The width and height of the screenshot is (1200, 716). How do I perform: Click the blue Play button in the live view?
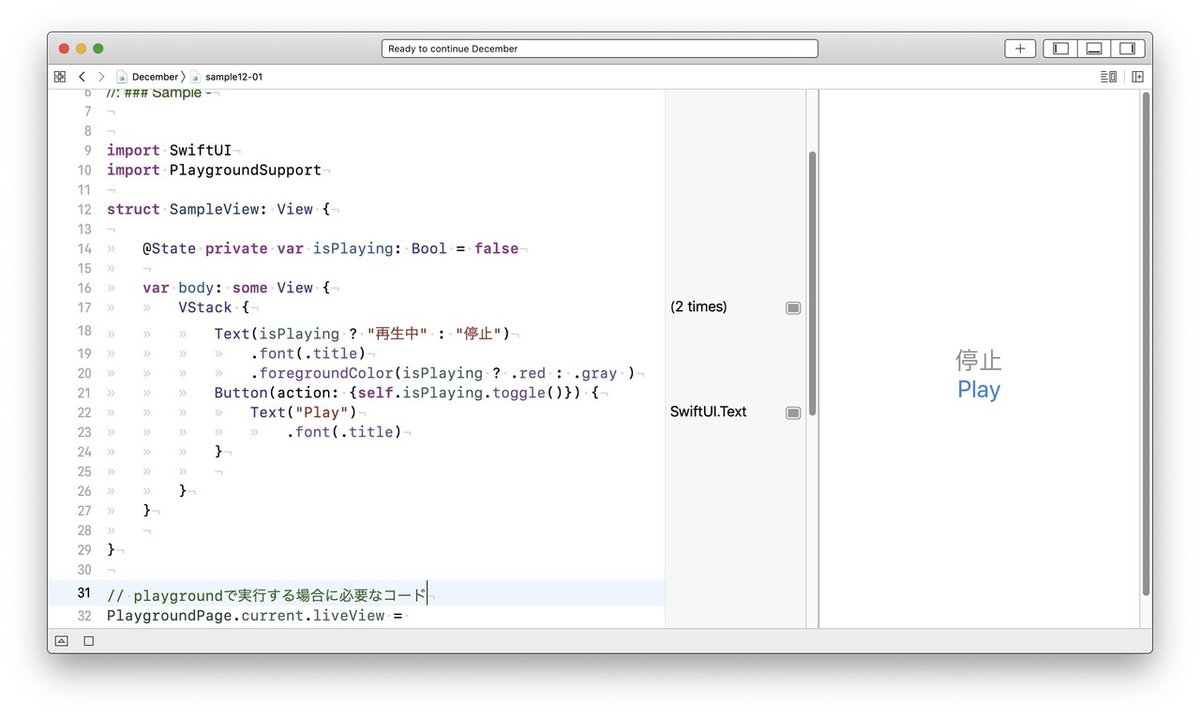point(979,390)
